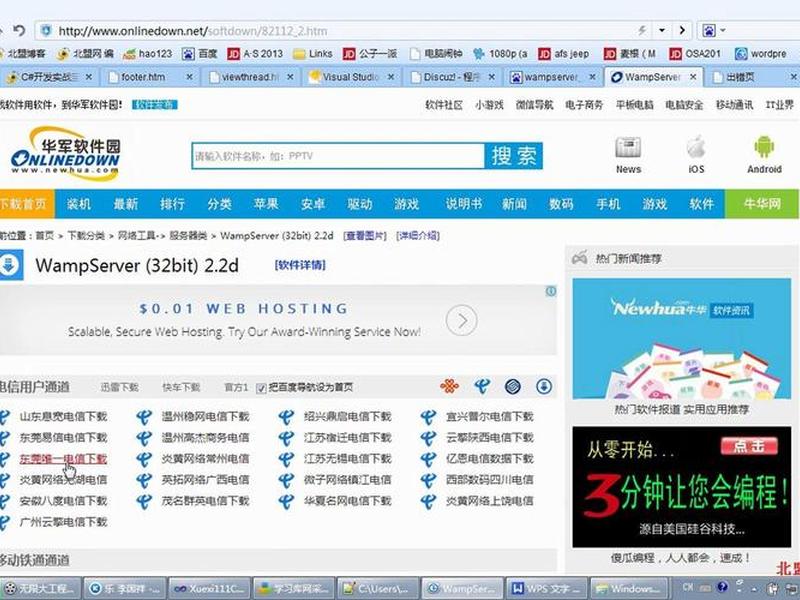800x600 pixels.
Task: Open the wordpre bookmark
Action: tap(761, 54)
